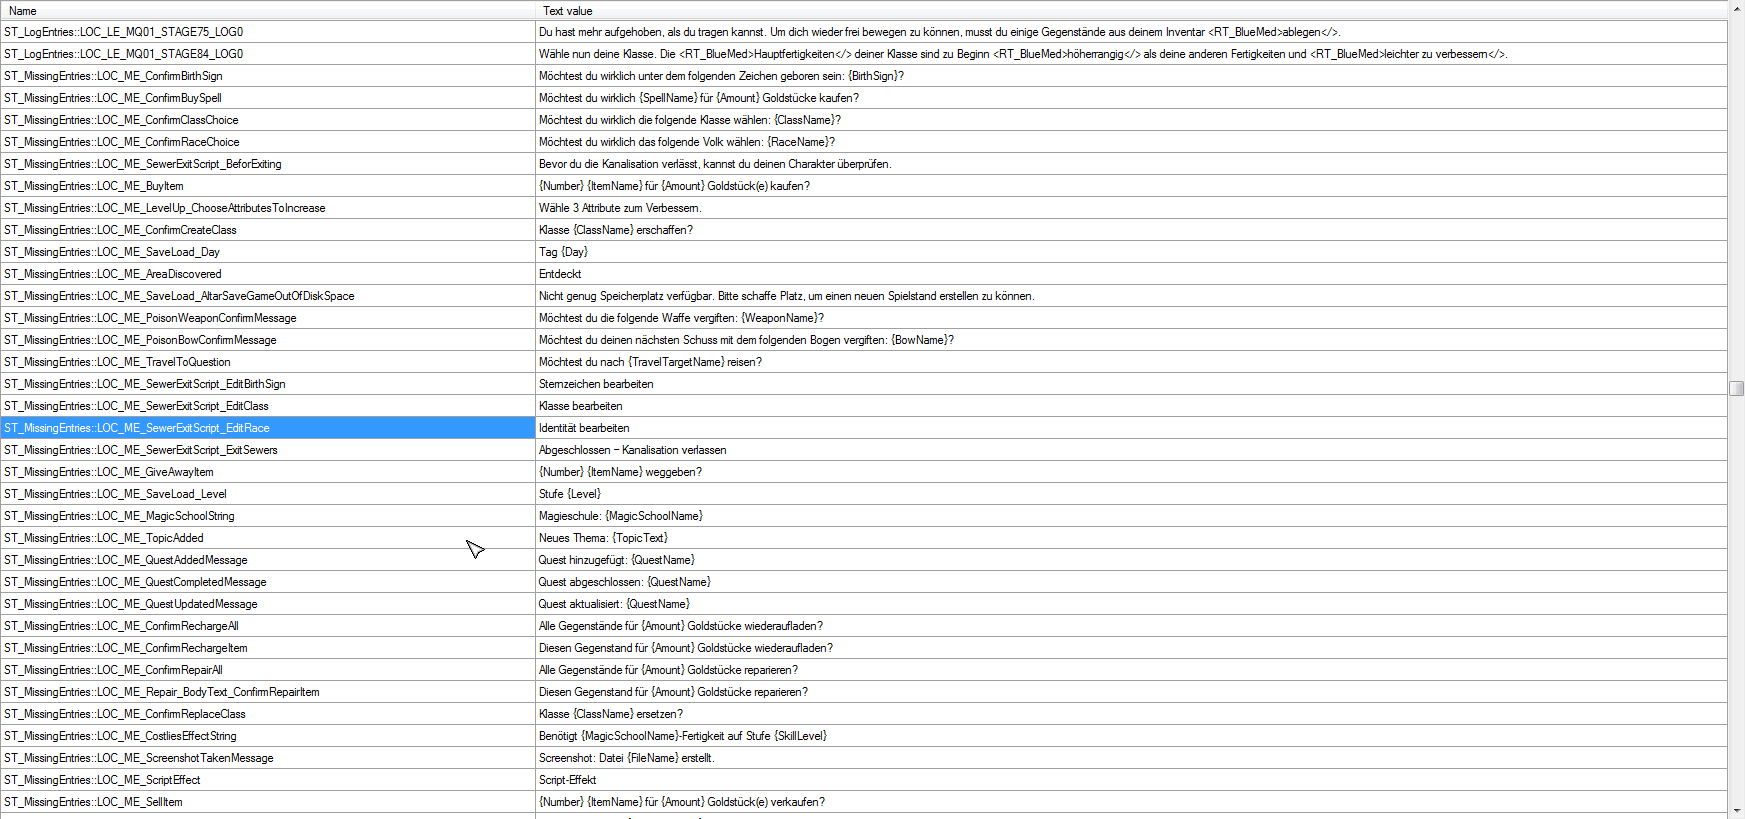Select row LOC_ME_QuestCompletedMessage
The image size is (1745, 819).
pos(864,582)
